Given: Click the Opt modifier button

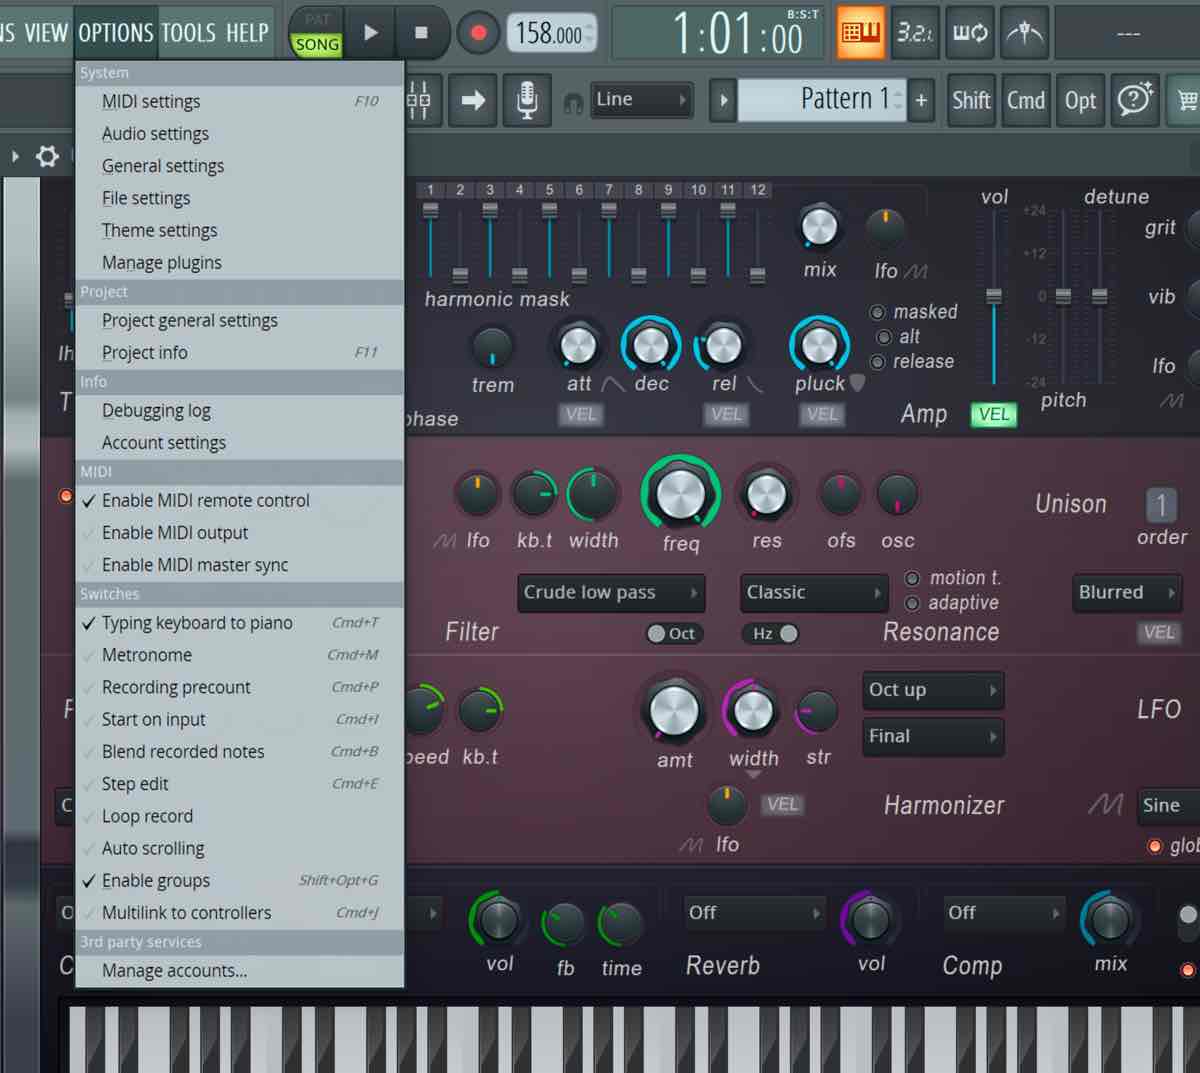Looking at the screenshot, I should click(x=1081, y=100).
